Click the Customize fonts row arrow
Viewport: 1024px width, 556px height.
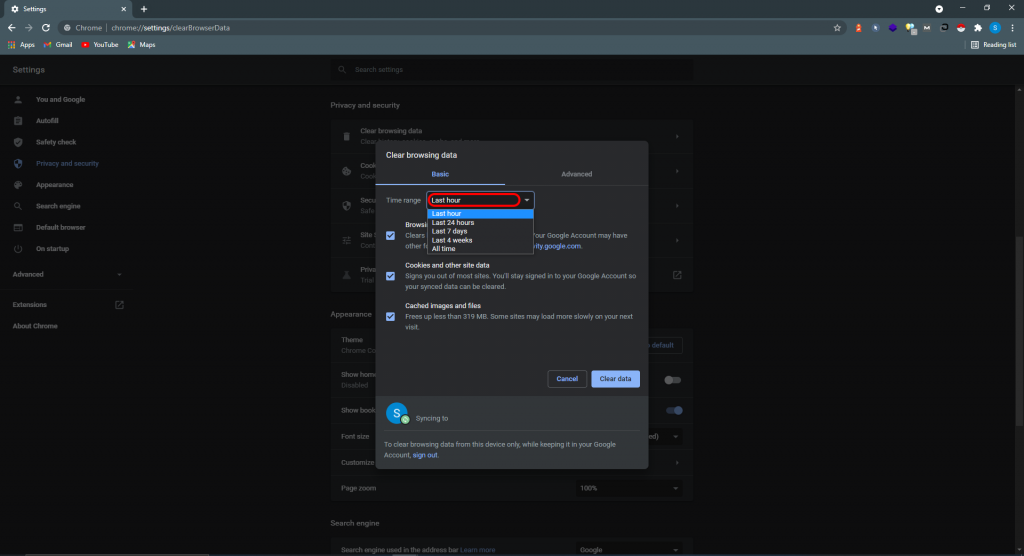[x=677, y=463]
